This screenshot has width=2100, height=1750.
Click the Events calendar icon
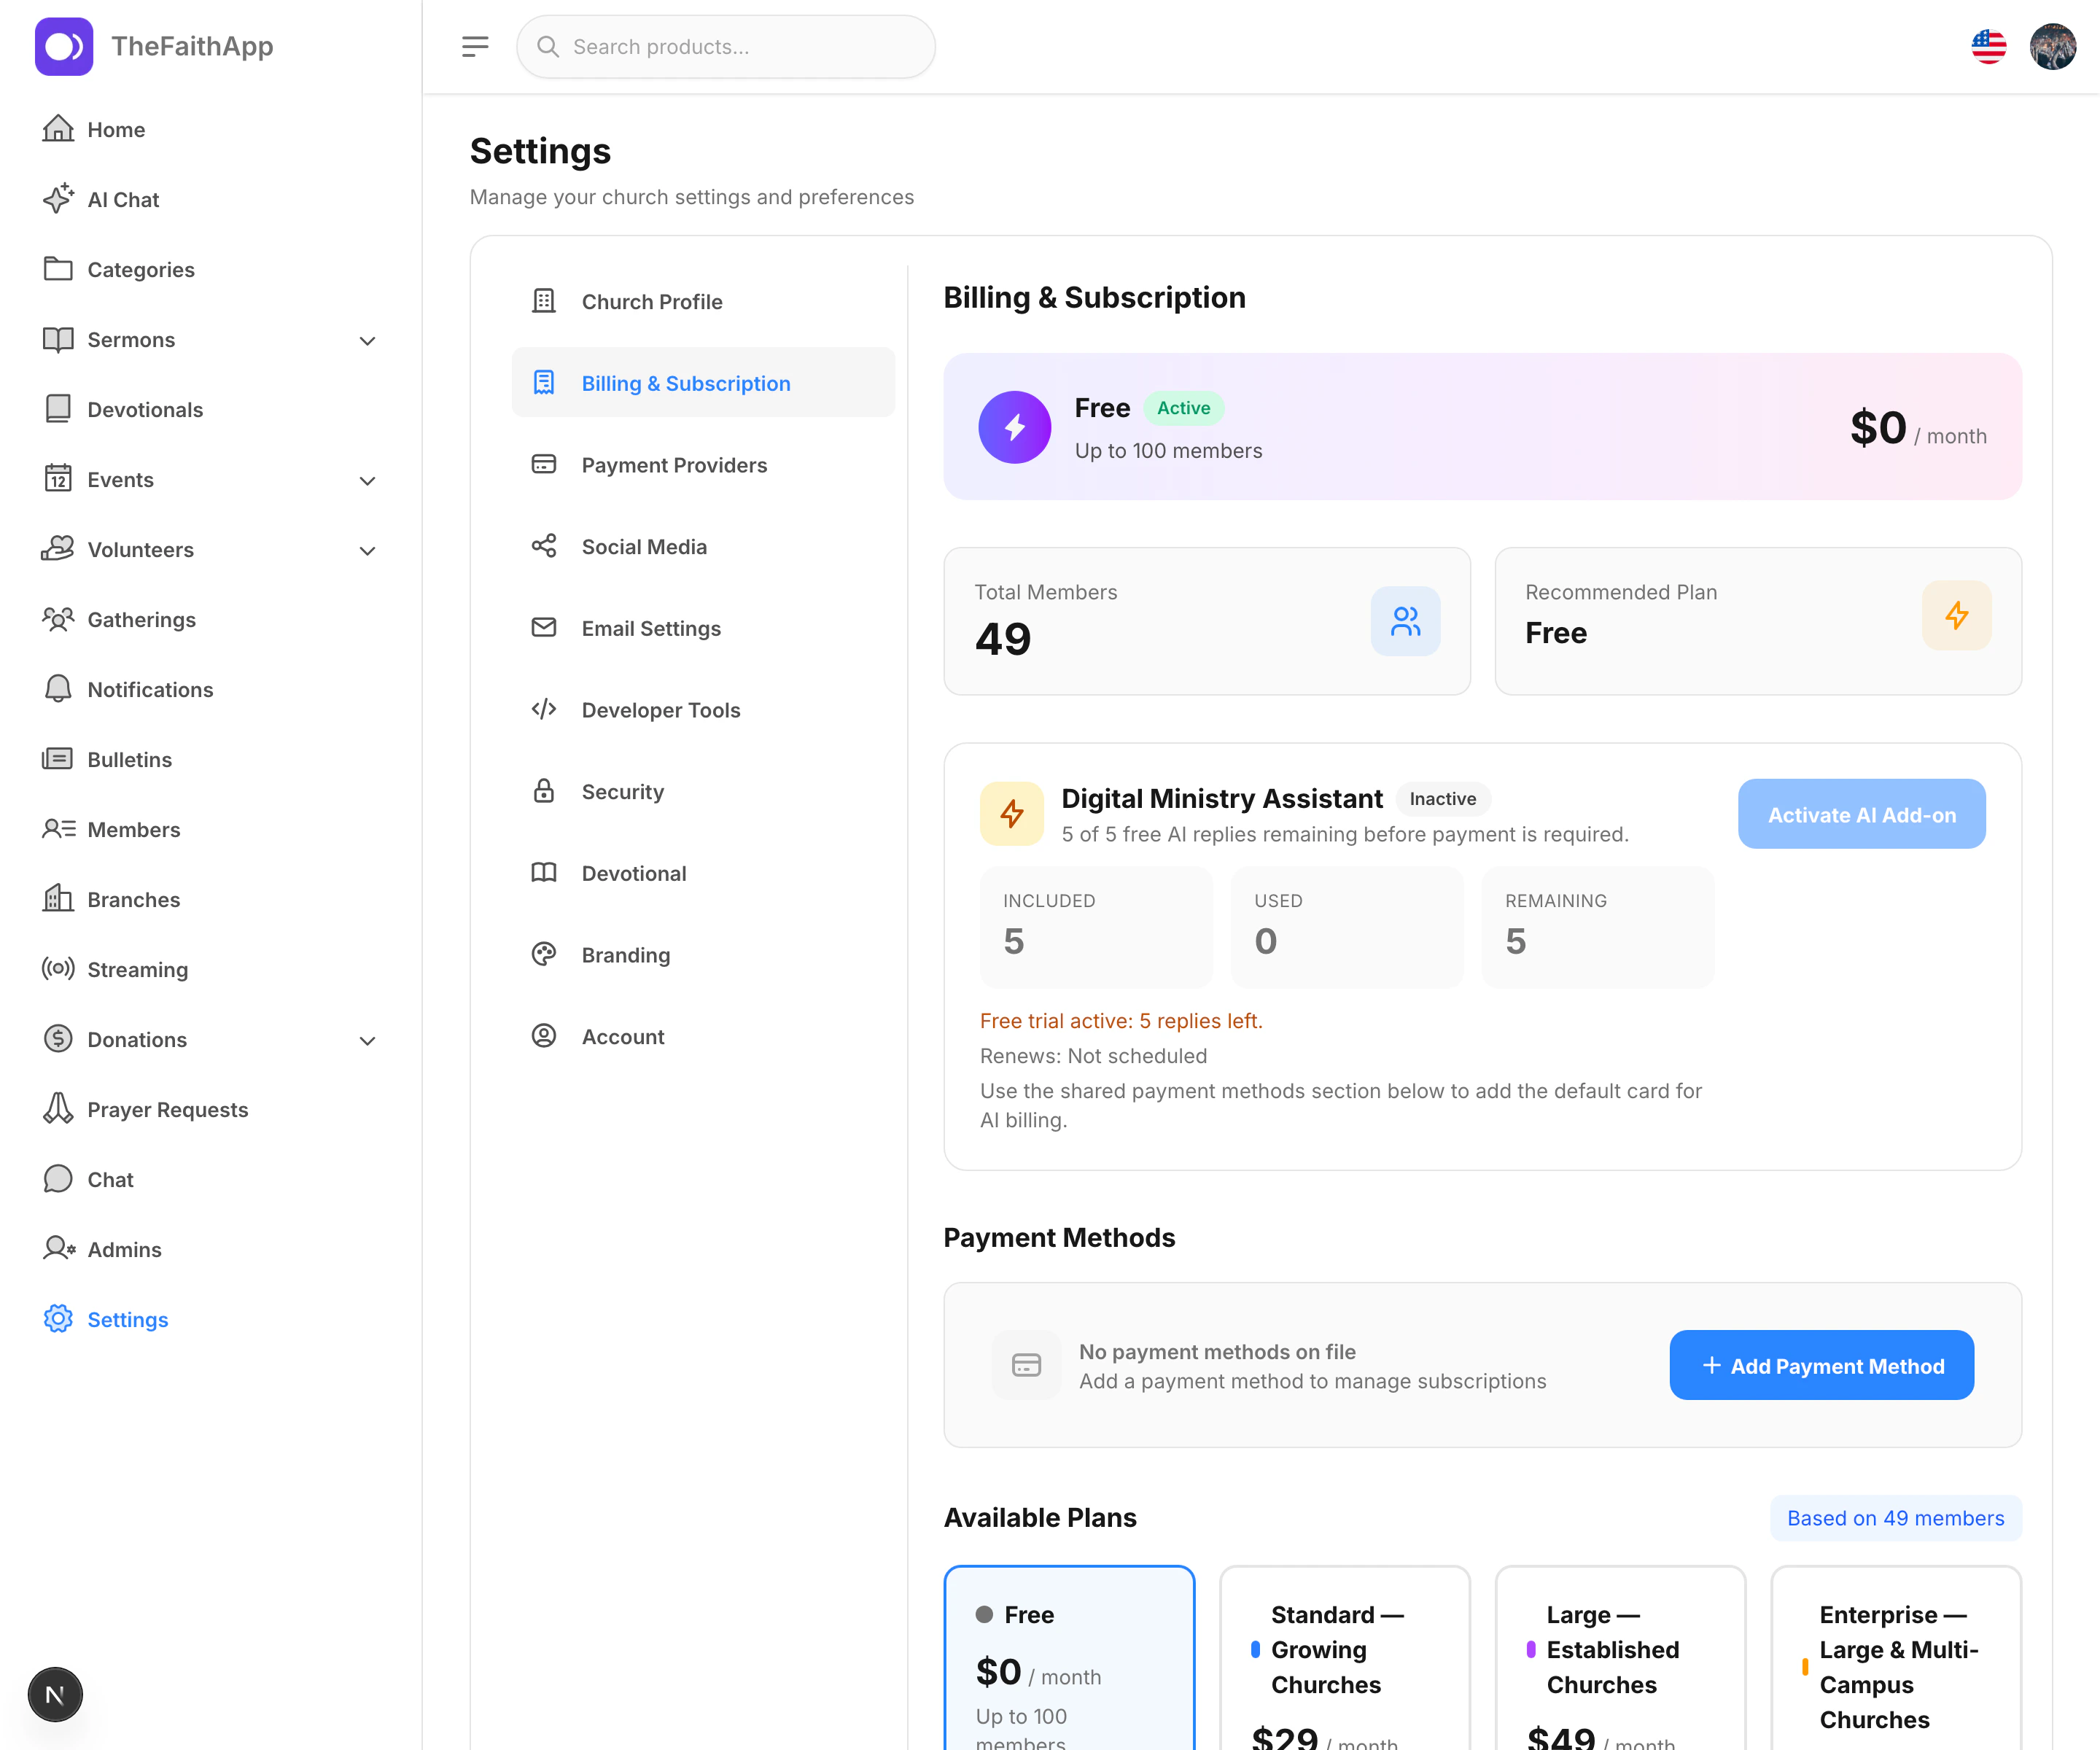[x=58, y=478]
